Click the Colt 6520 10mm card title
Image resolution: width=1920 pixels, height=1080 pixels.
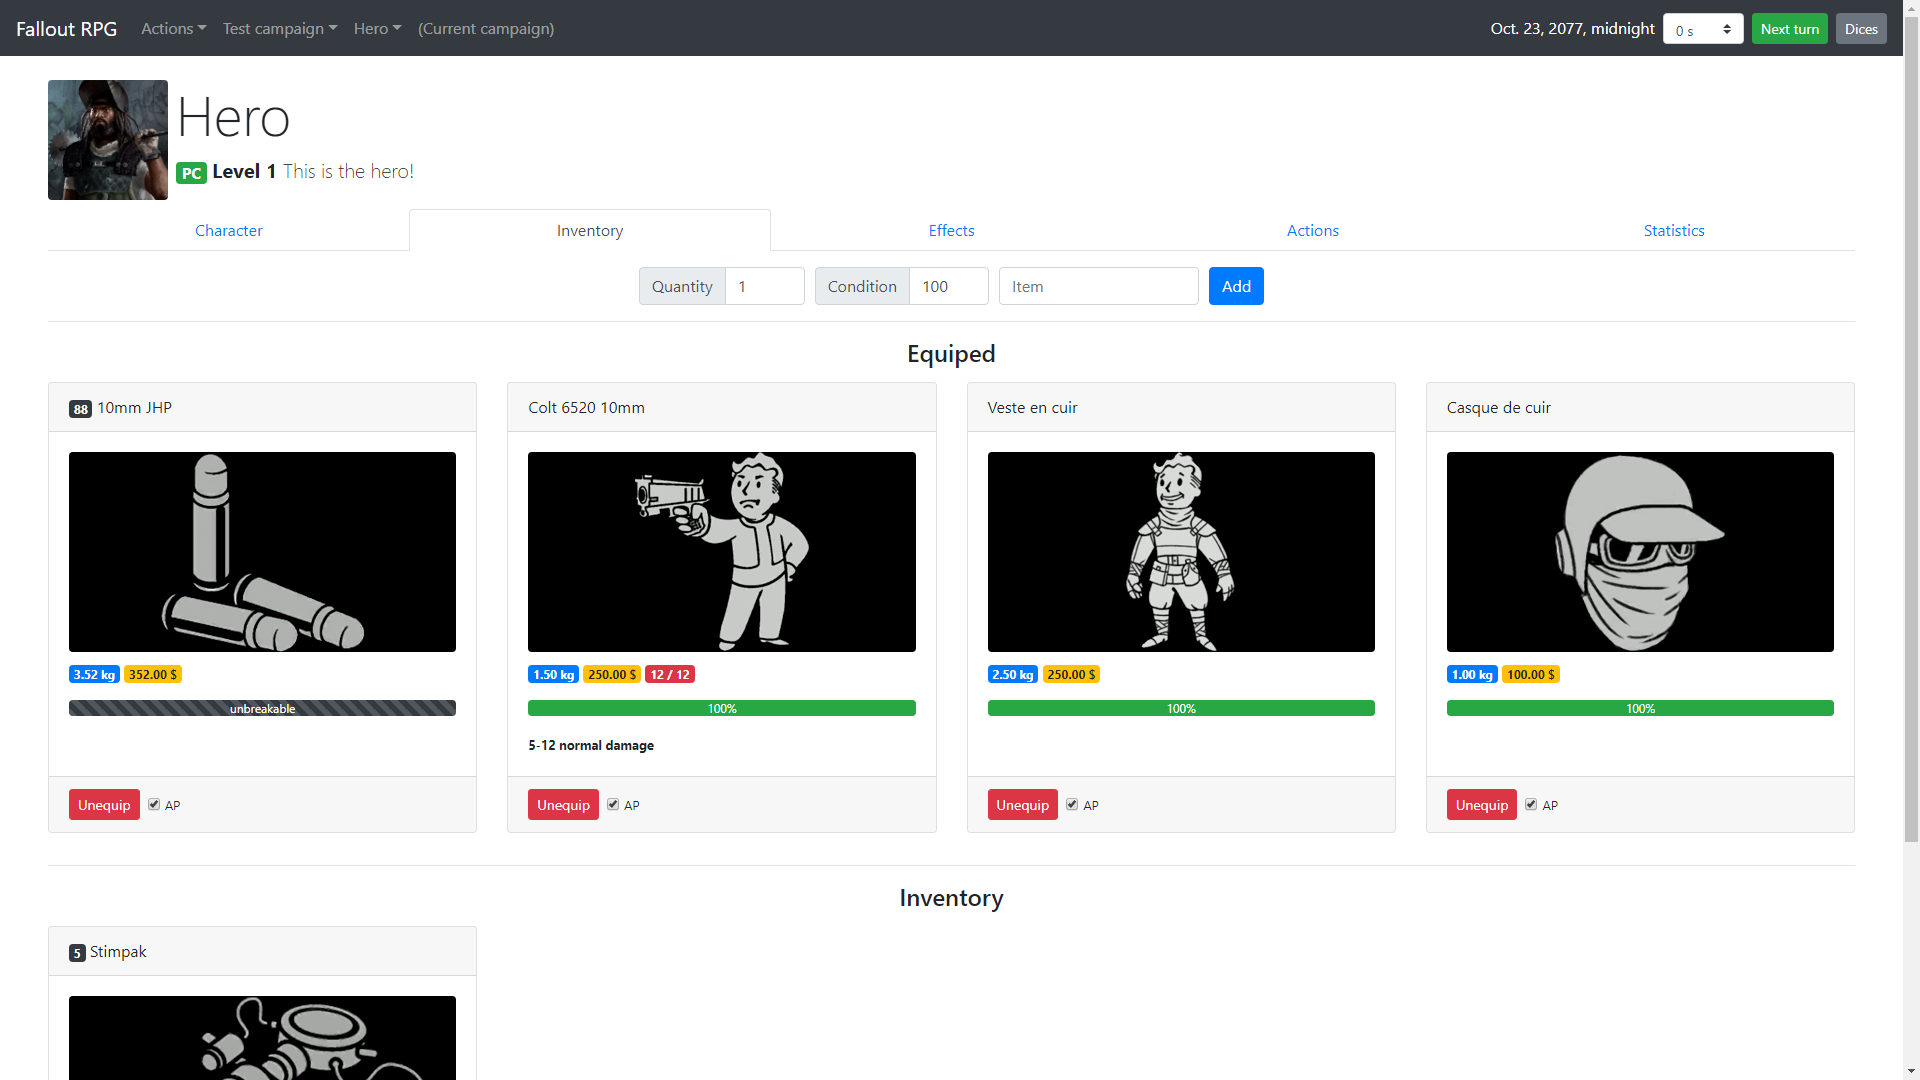(586, 407)
